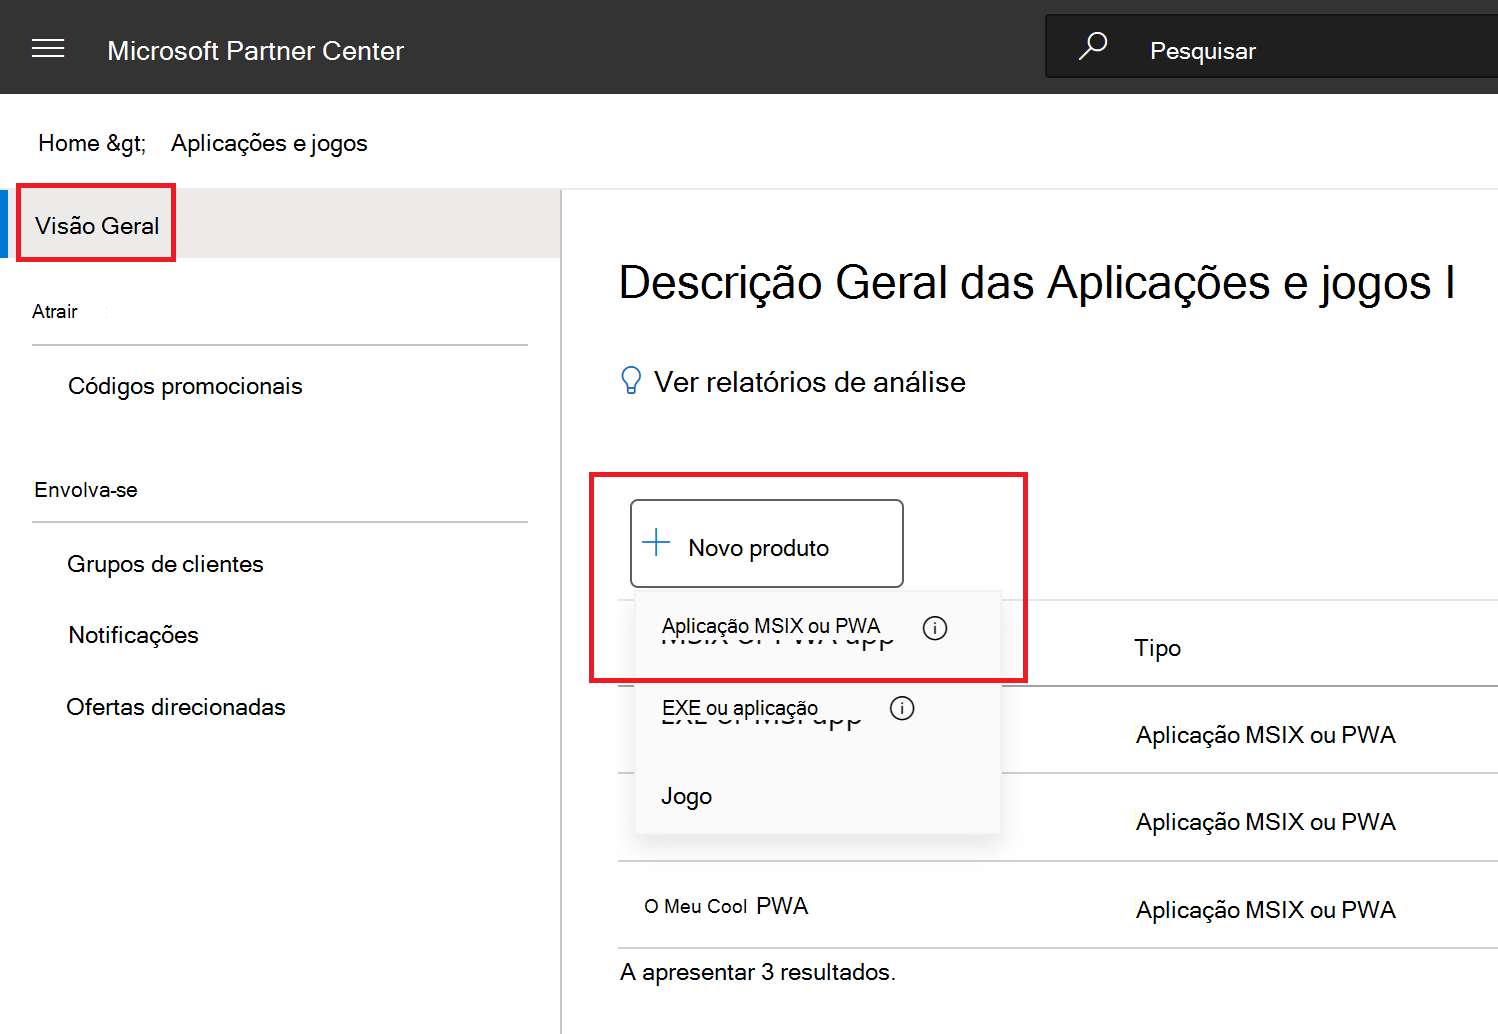
Task: Click the plus icon on Novo produto
Action: pyautogui.click(x=656, y=542)
